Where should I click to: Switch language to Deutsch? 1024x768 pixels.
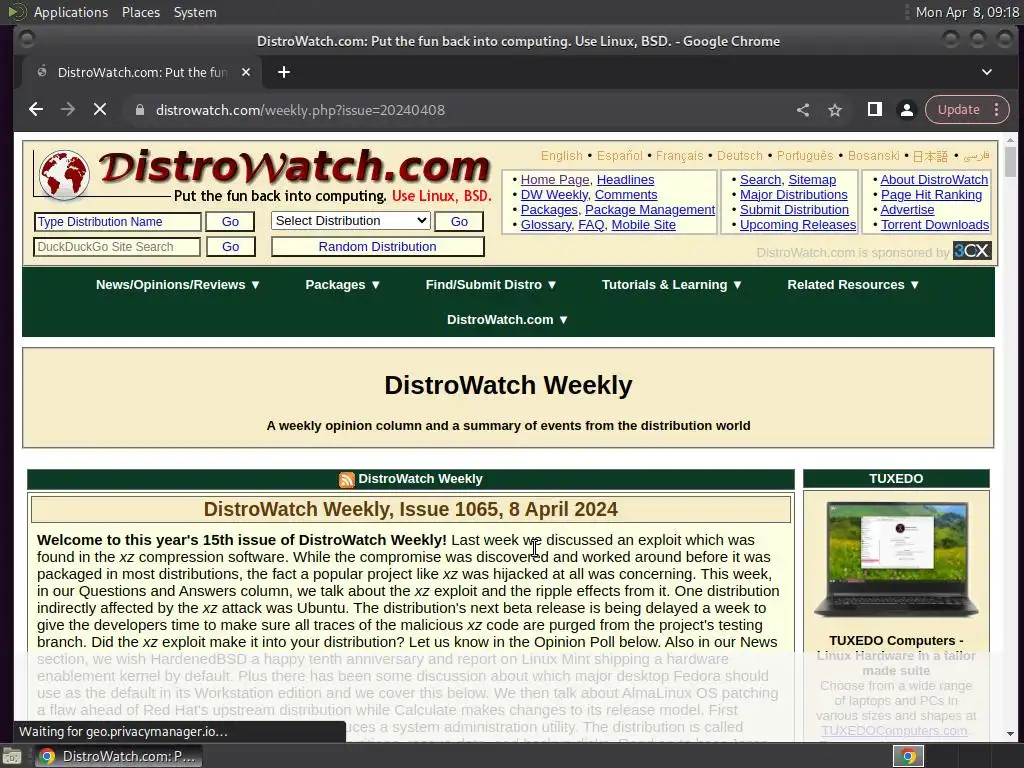[x=739, y=155]
